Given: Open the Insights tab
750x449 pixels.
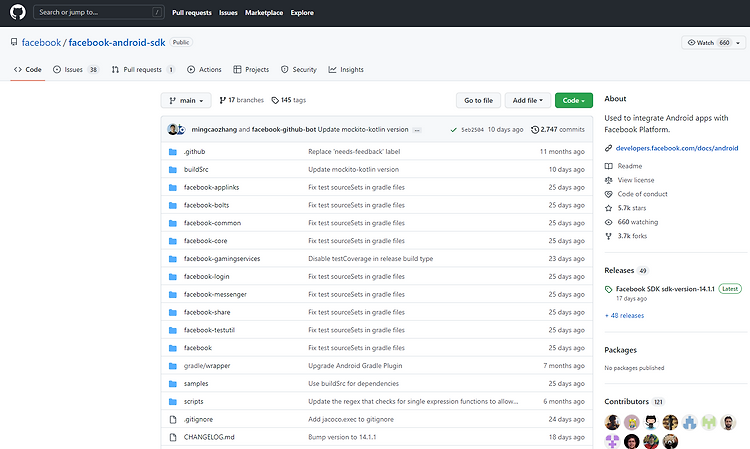Looking at the screenshot, I should [x=346, y=70].
